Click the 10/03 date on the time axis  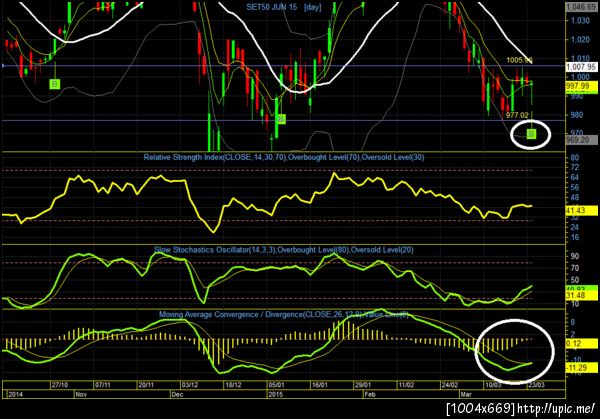click(493, 385)
